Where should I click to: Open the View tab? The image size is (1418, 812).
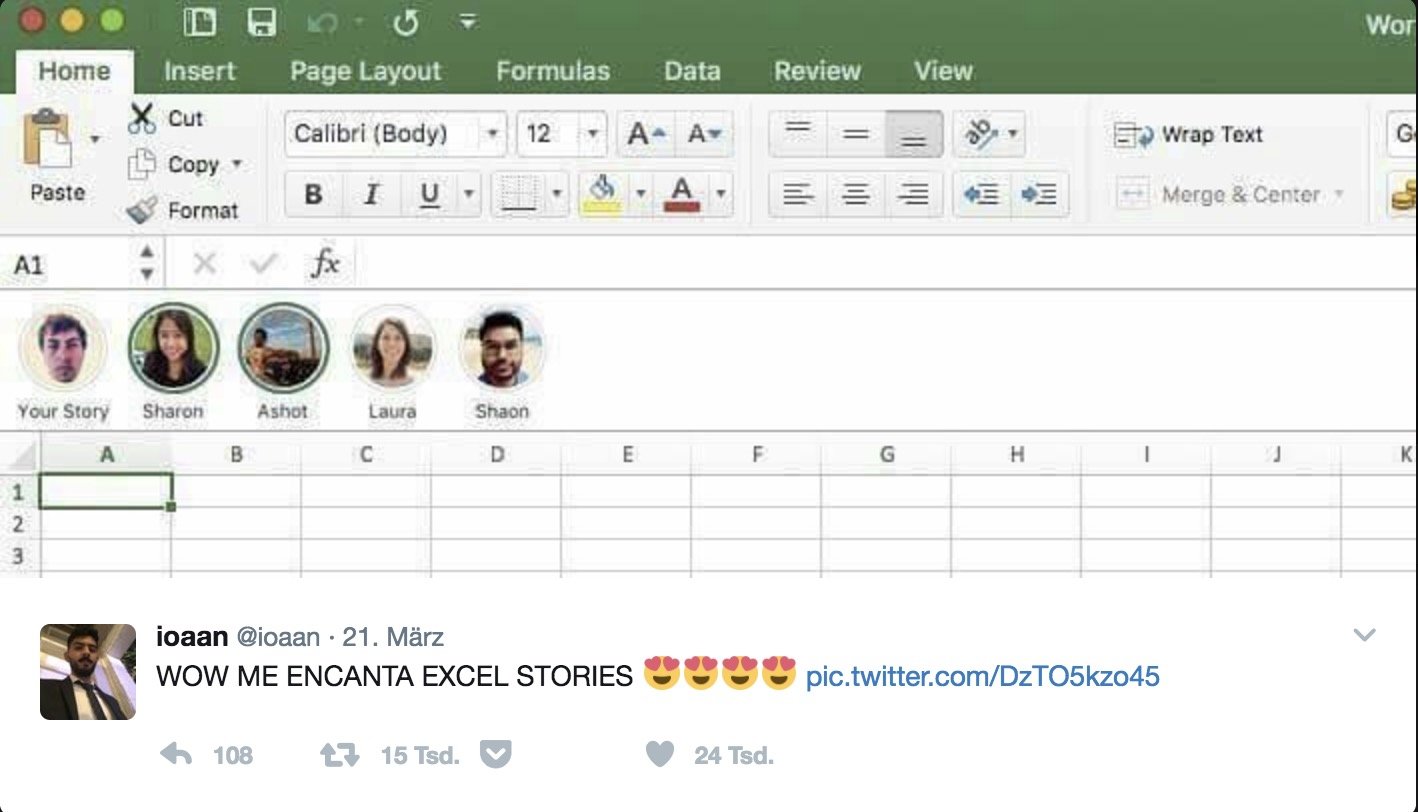(943, 72)
